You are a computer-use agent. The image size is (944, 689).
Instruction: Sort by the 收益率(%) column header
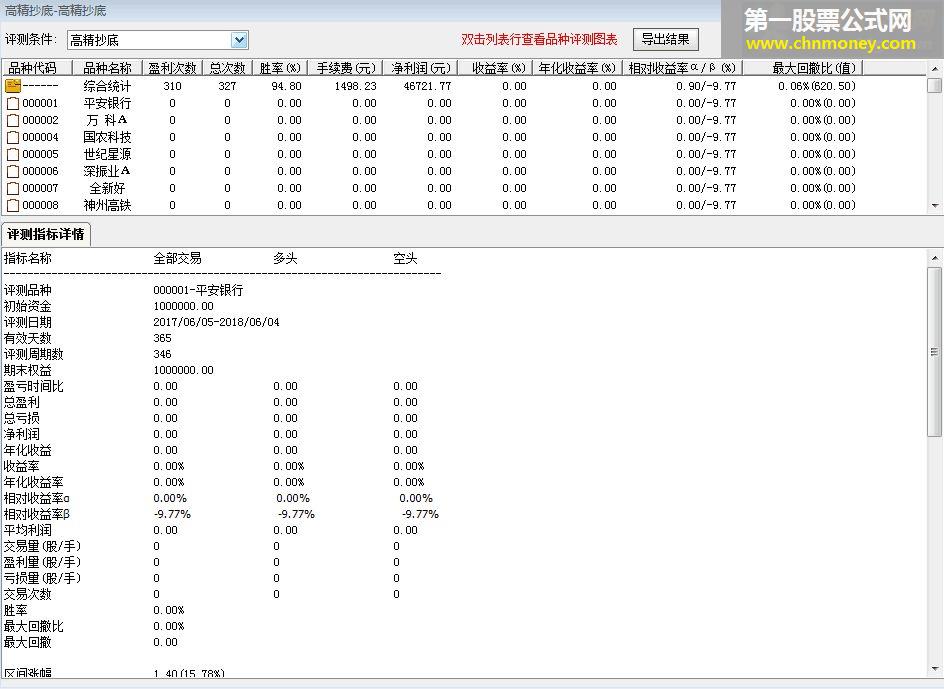(x=495, y=68)
